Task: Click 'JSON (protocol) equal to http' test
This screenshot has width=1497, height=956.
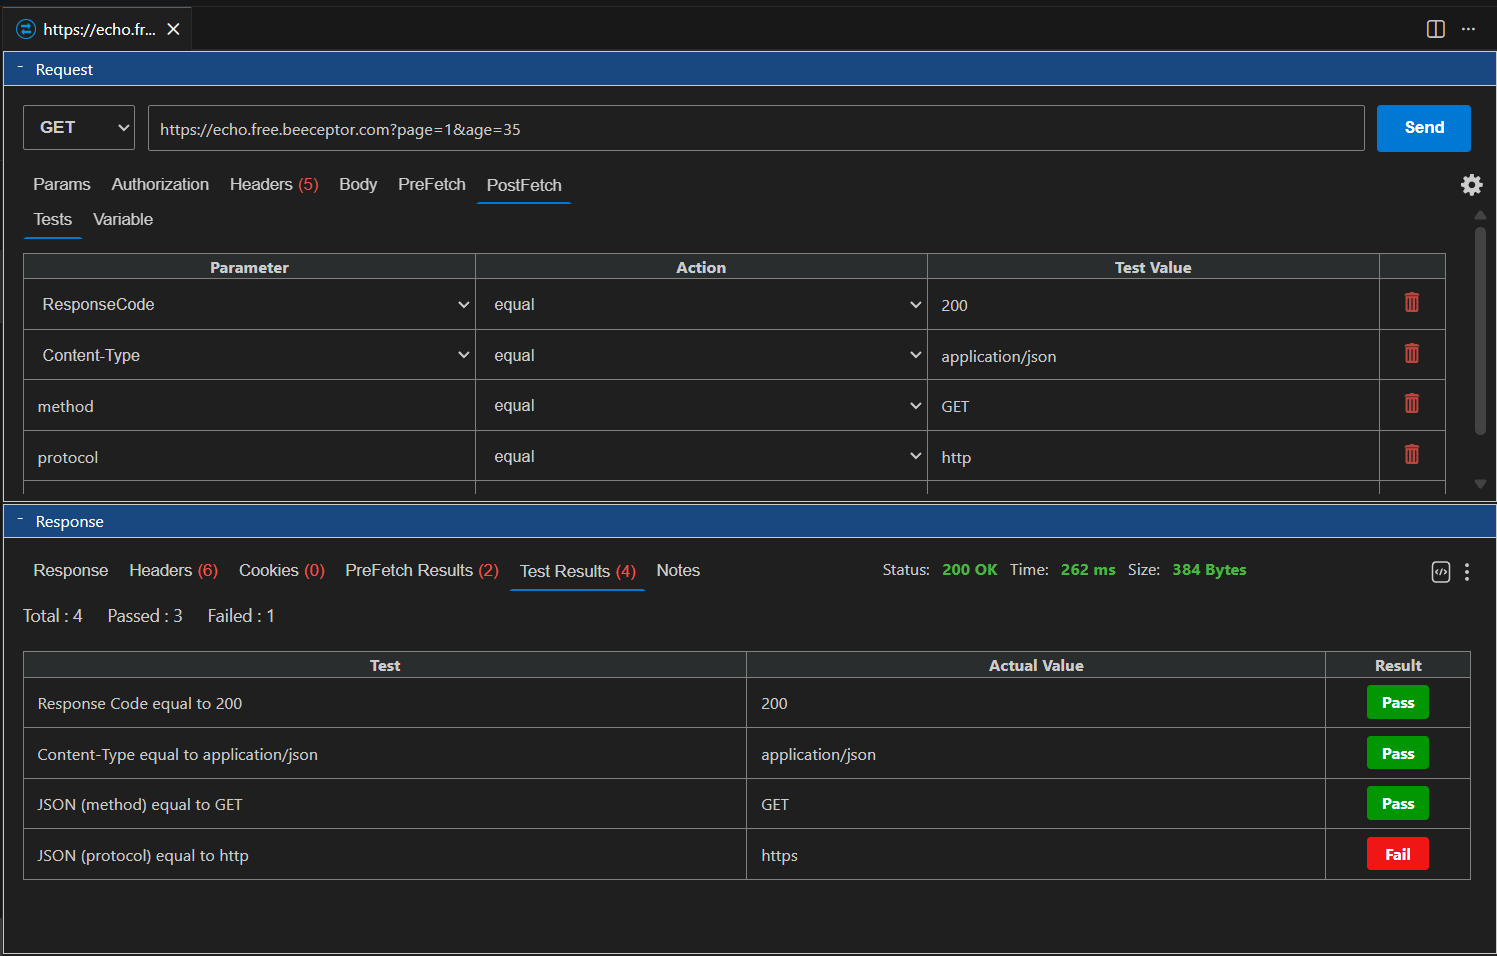Action: pyautogui.click(x=143, y=855)
